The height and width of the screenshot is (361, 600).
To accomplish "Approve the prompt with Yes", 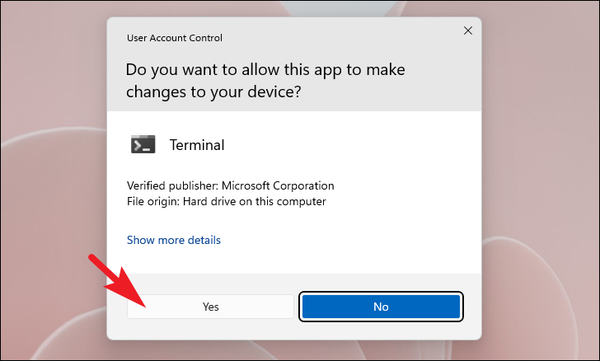I will point(210,307).
